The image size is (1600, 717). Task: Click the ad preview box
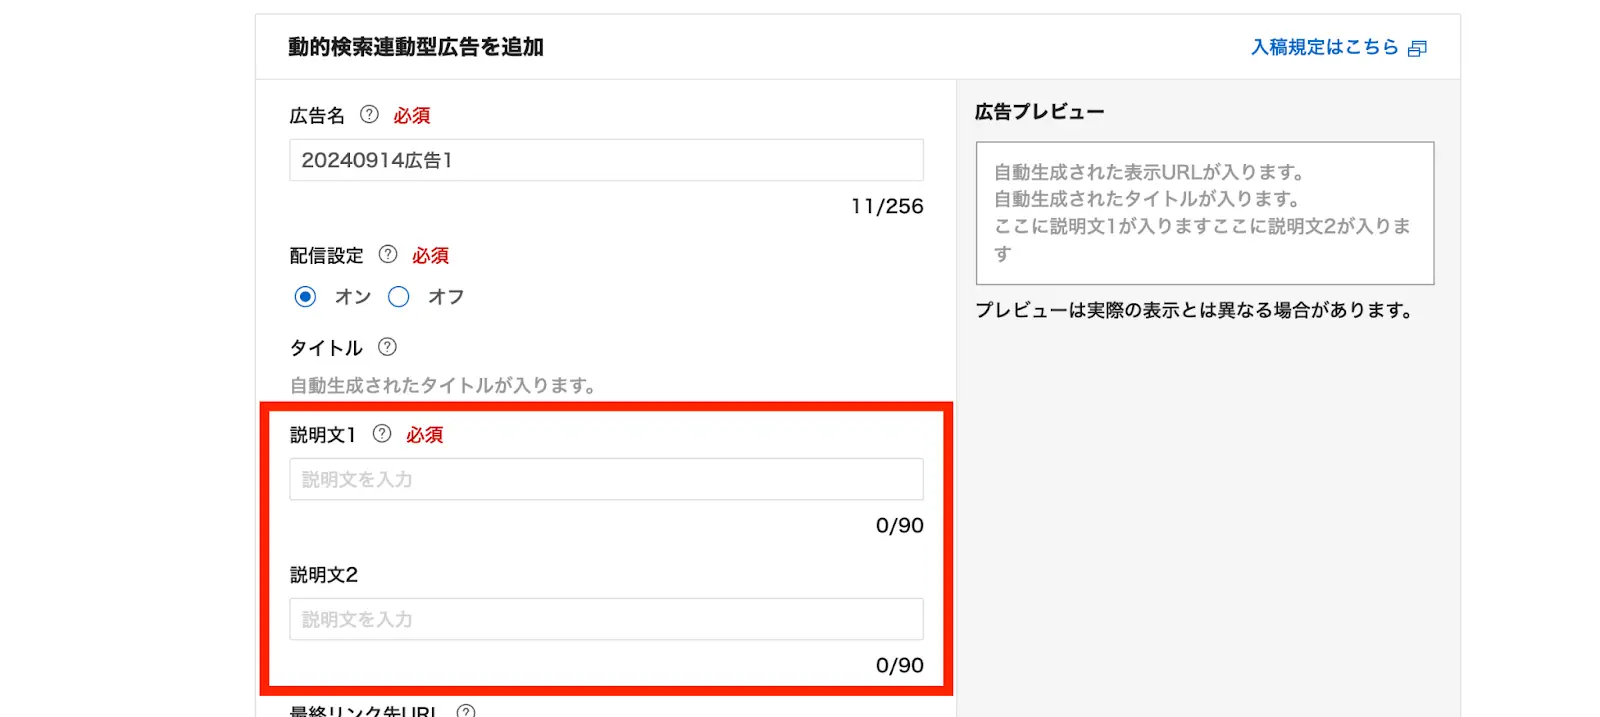(x=1204, y=213)
